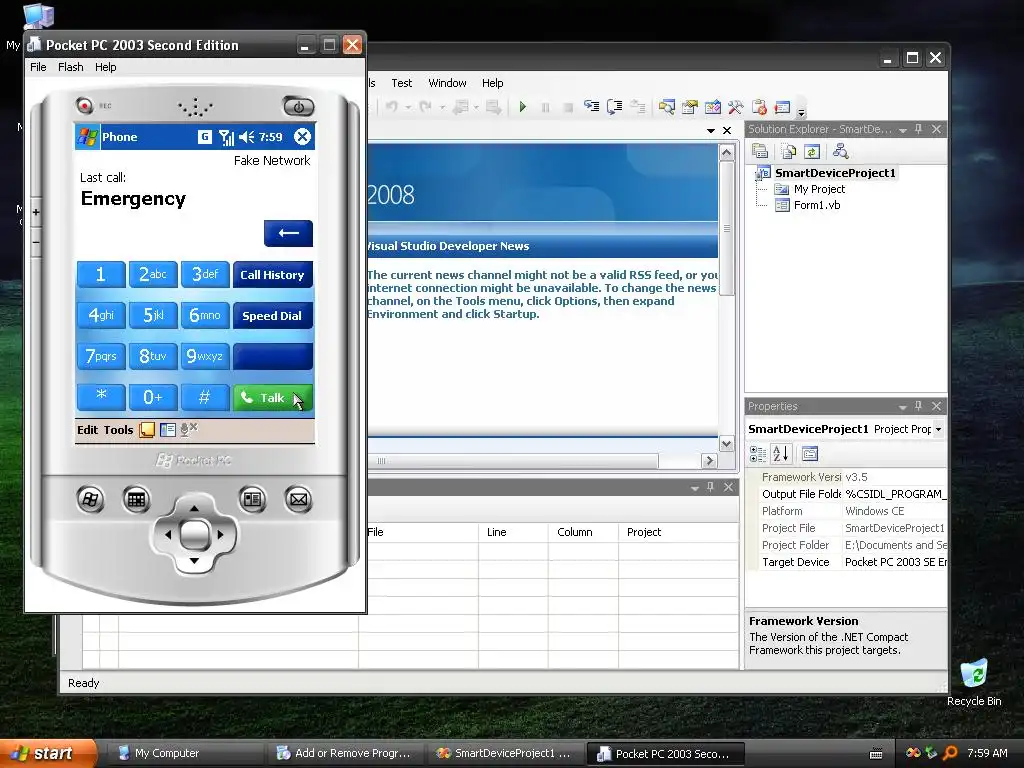Viewport: 1024px width, 768px height.
Task: Click the Step Into toolbar icon
Action: point(592,106)
